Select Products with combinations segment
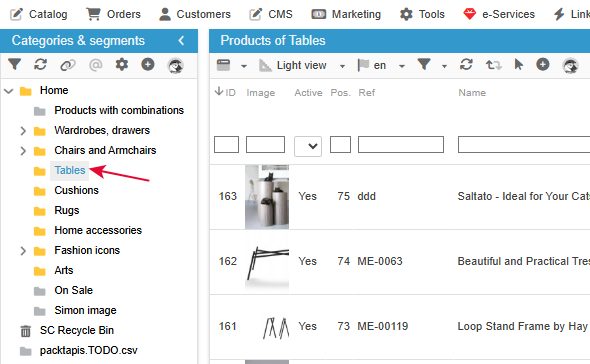 pyautogui.click(x=119, y=110)
